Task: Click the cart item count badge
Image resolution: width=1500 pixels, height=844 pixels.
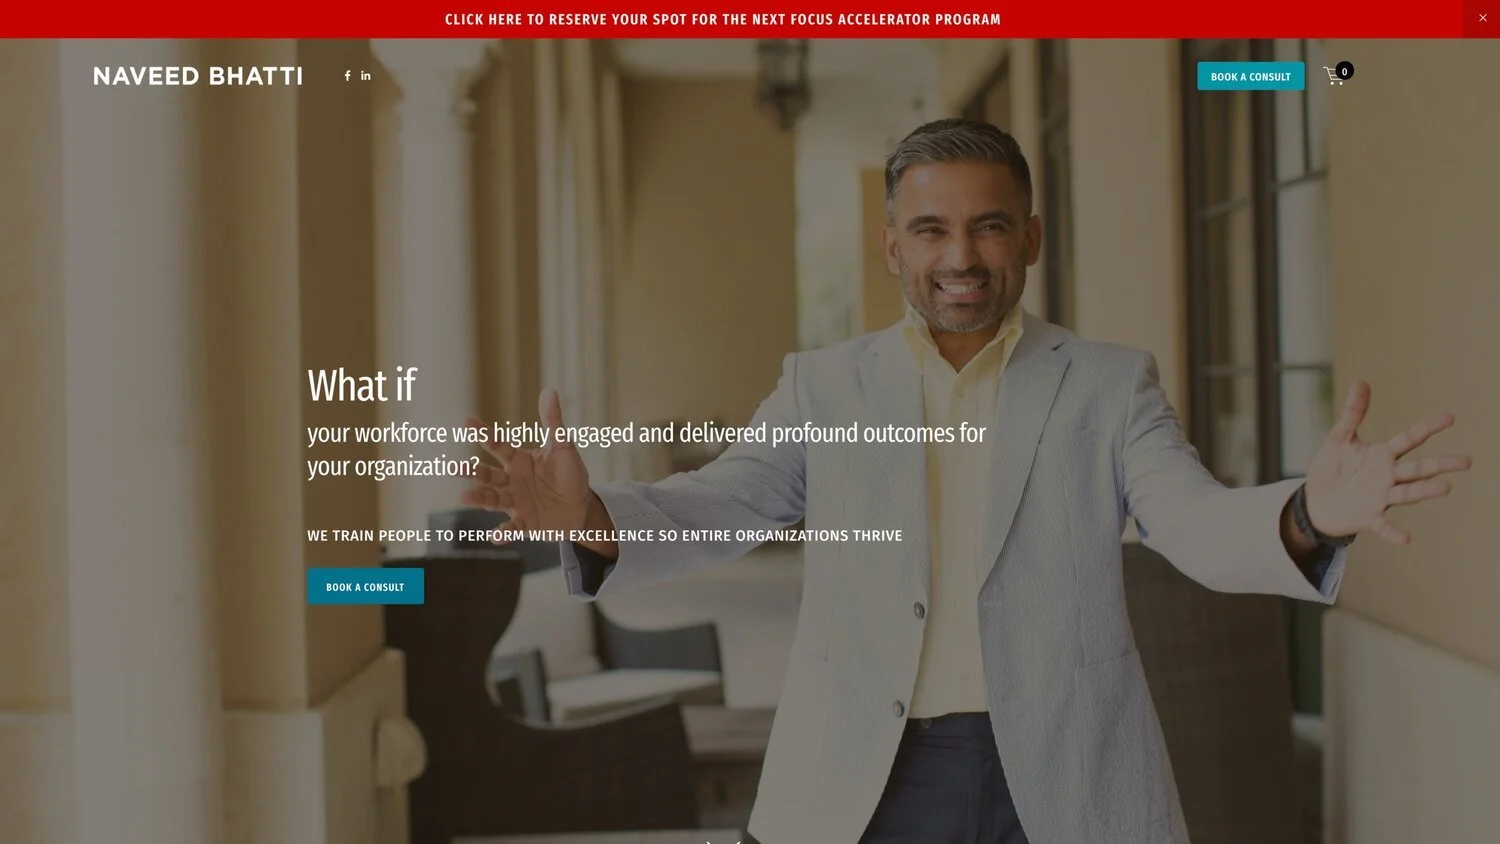Action: (1345, 71)
